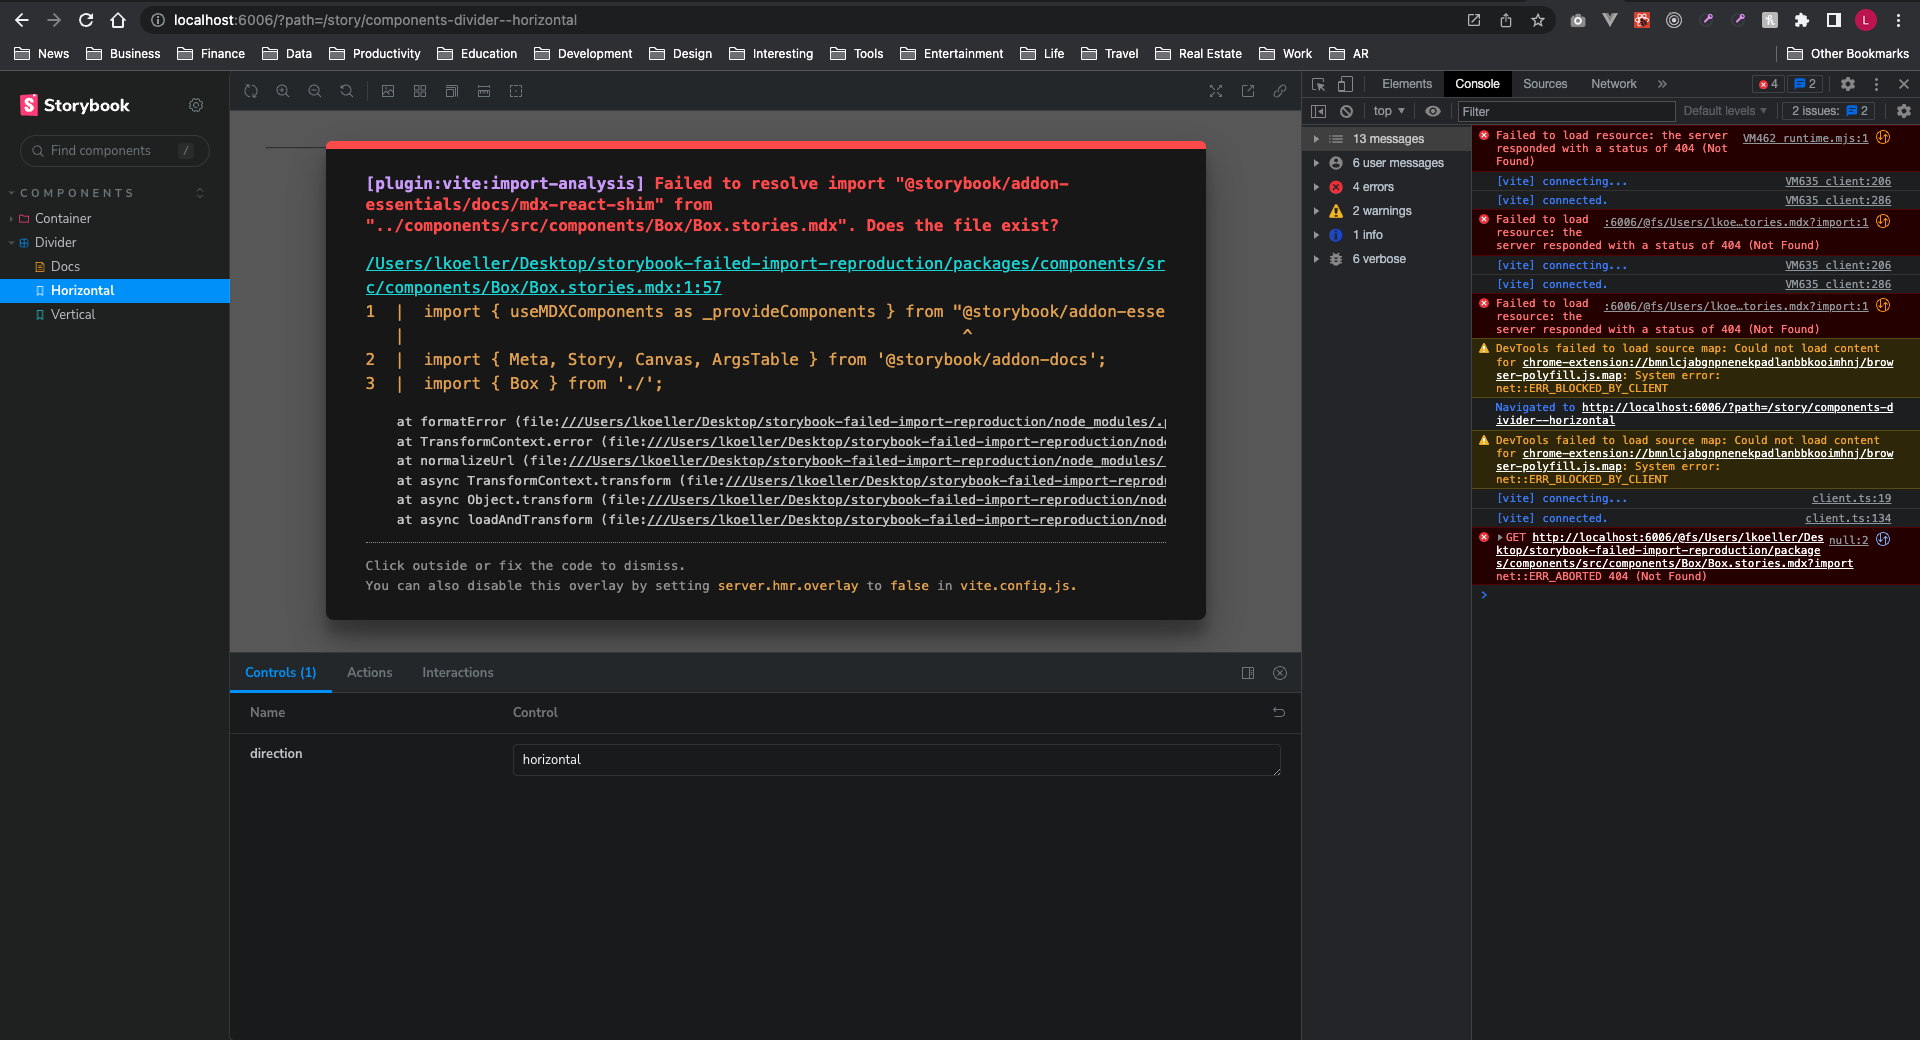Bookmark this page with the star
This screenshot has height=1040, width=1920.
coord(1538,20)
